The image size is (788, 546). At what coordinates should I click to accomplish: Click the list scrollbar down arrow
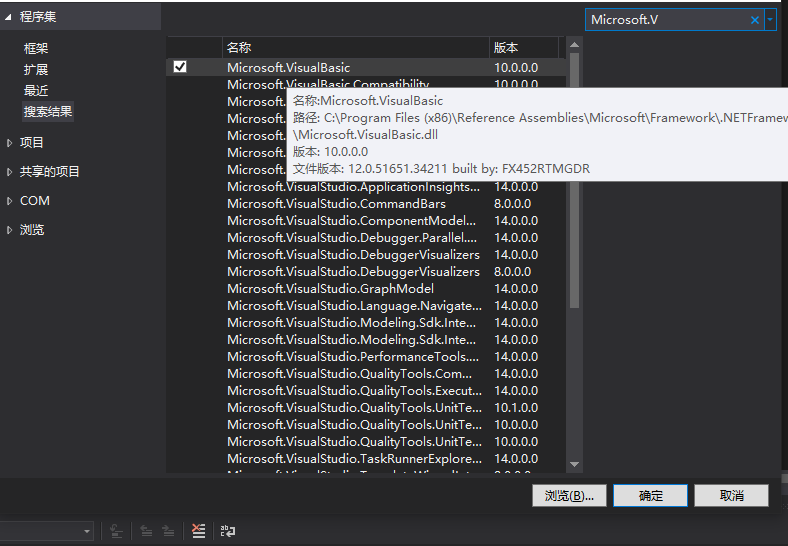574,465
